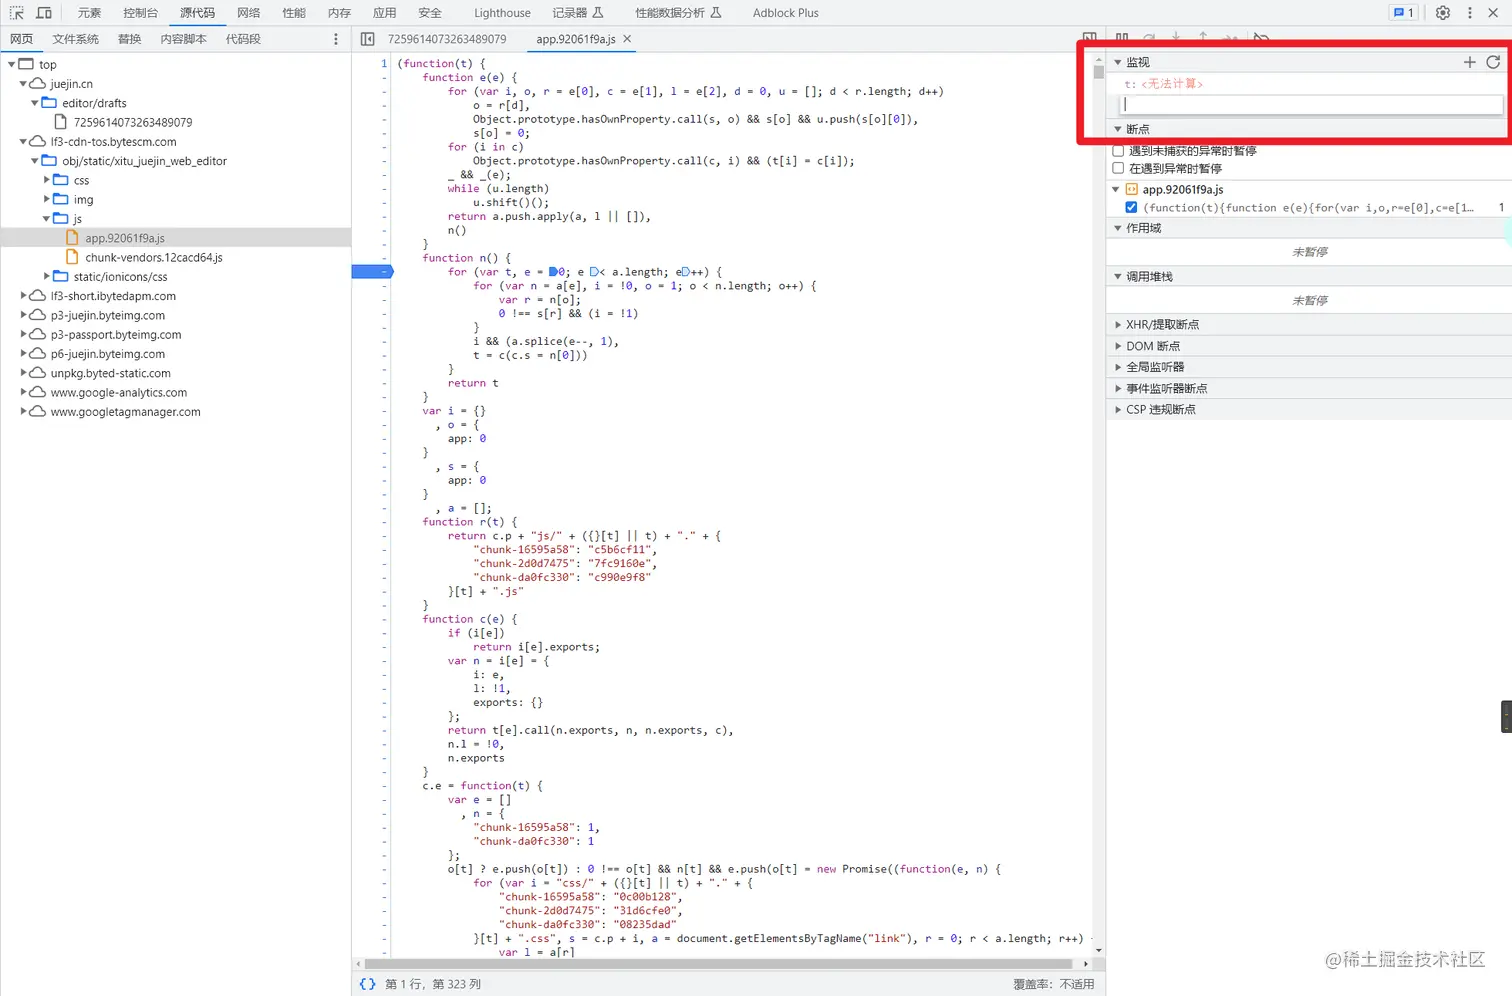
Task: Open the Adblock Plus panel tab
Action: click(786, 13)
